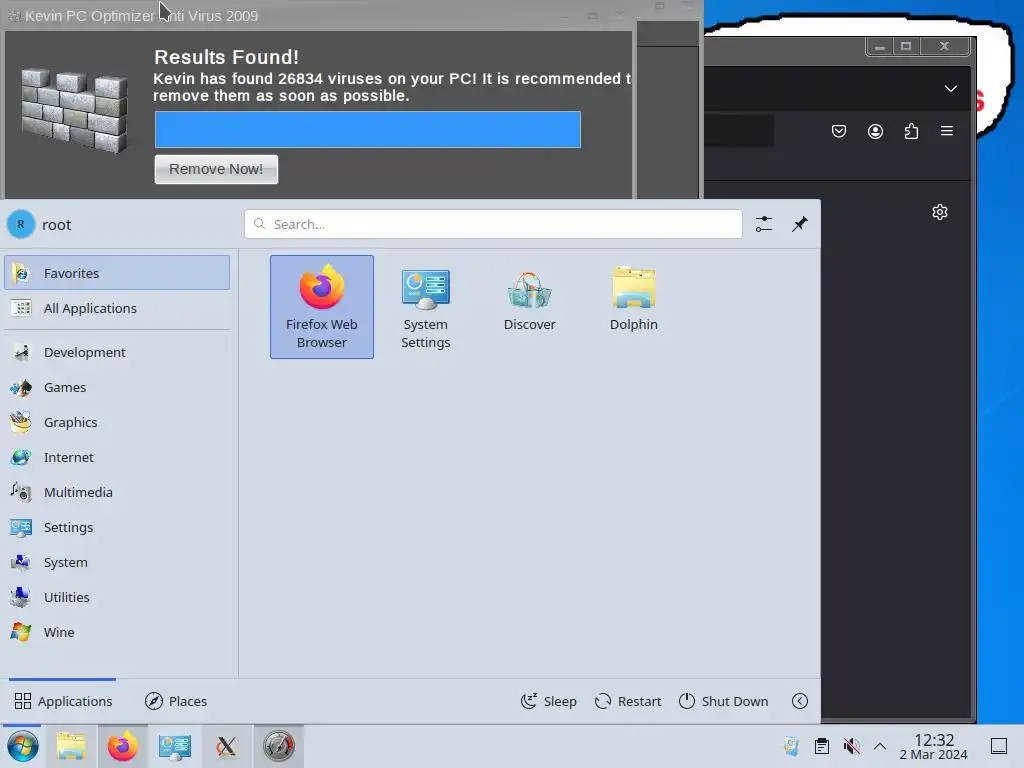This screenshot has width=1024, height=768.
Task: Configure the application launcher settings icon
Action: [x=763, y=224]
